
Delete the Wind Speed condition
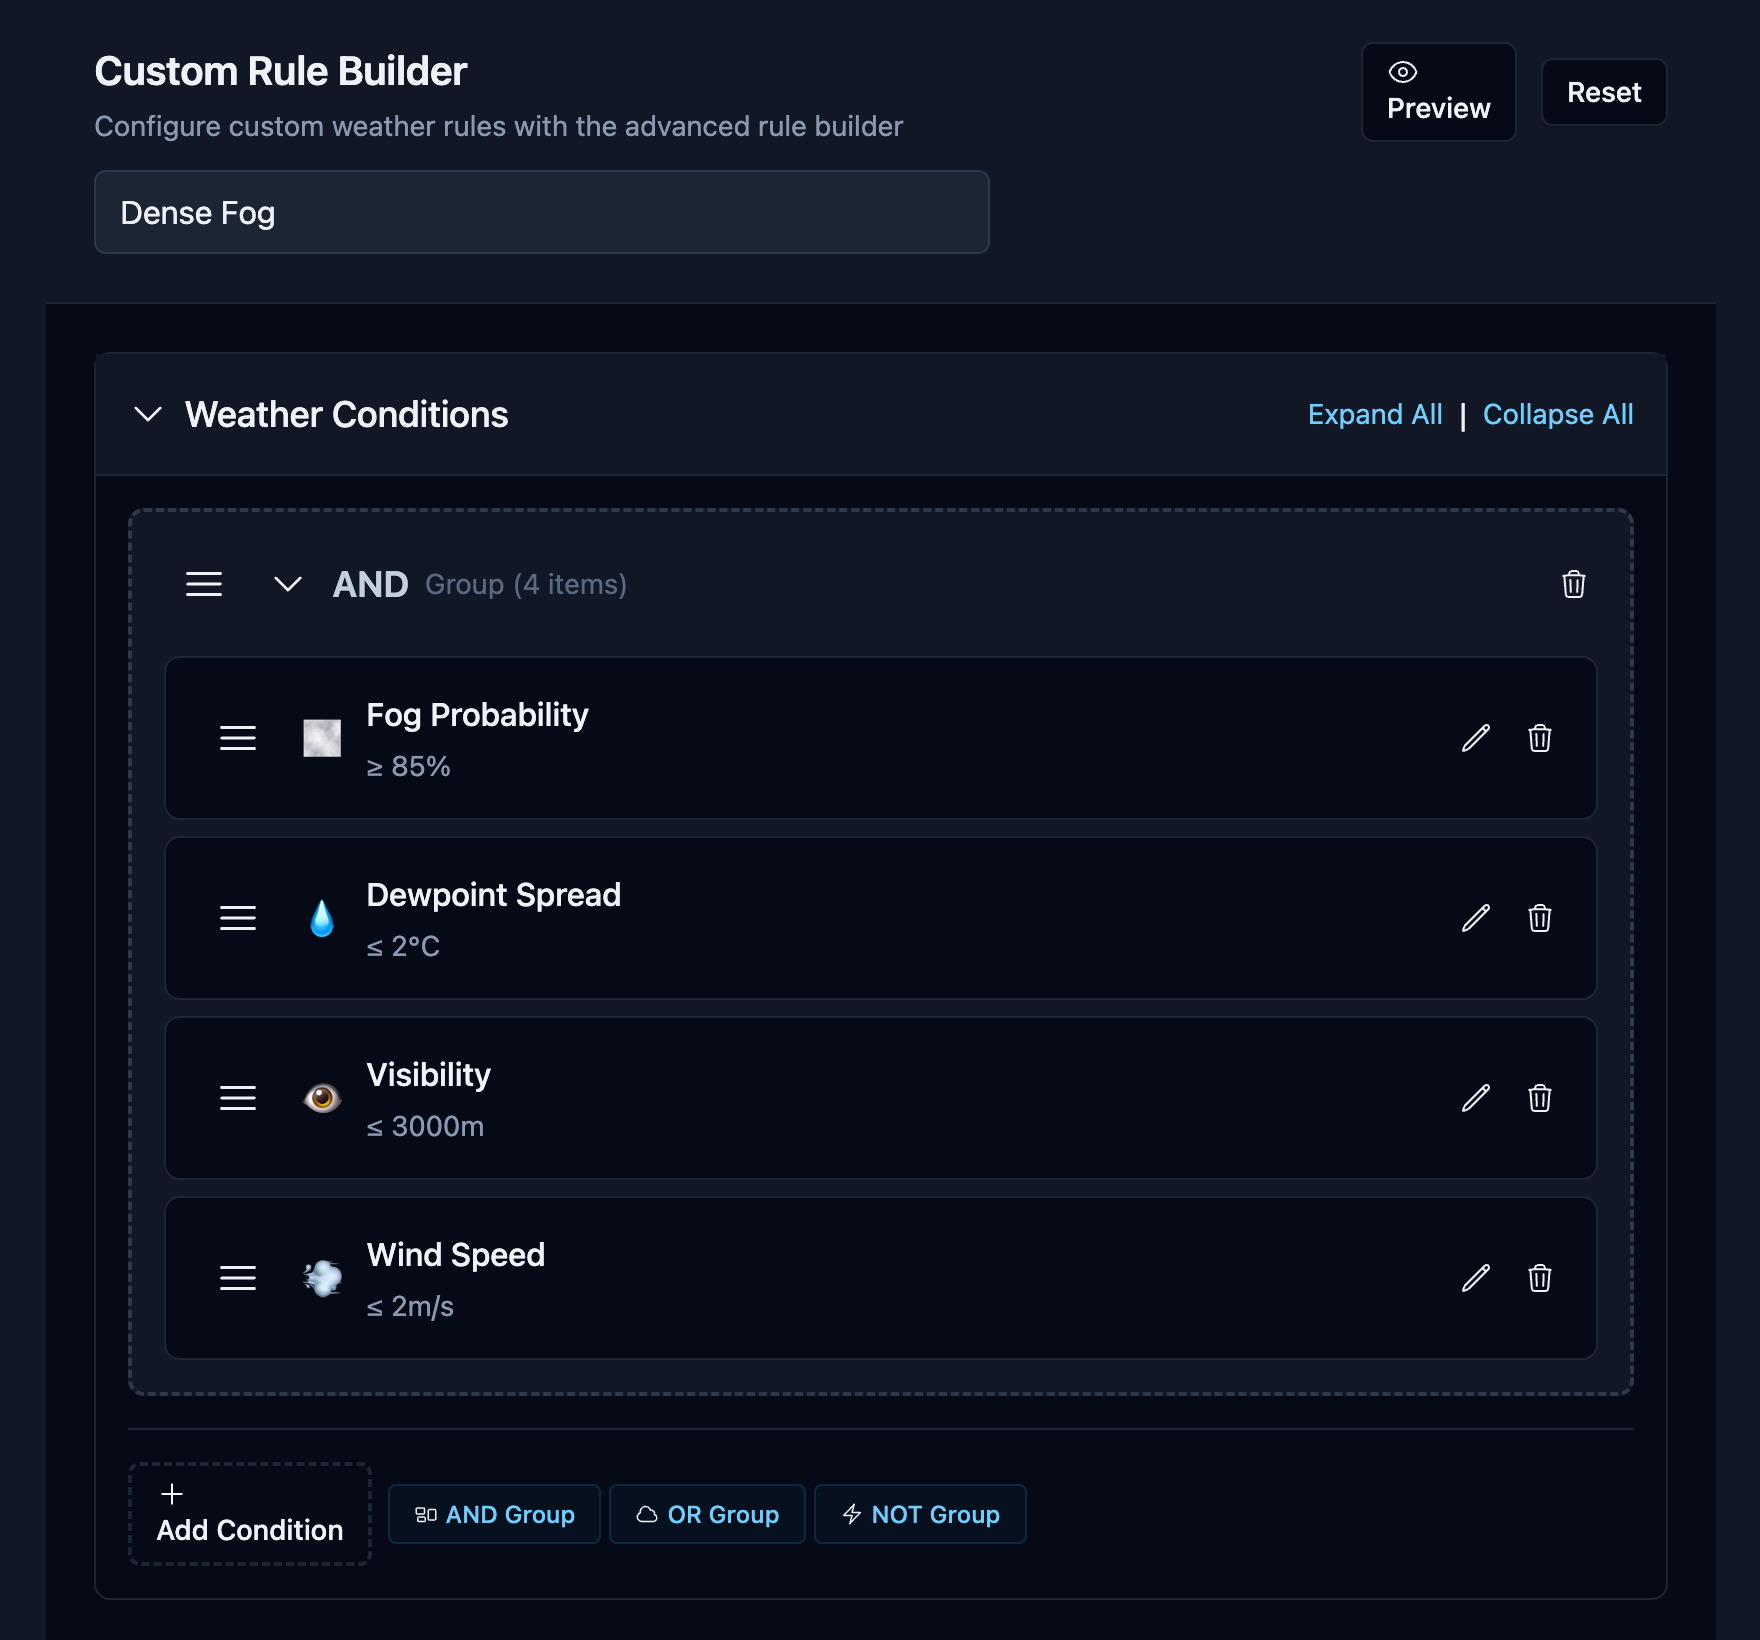tap(1539, 1279)
